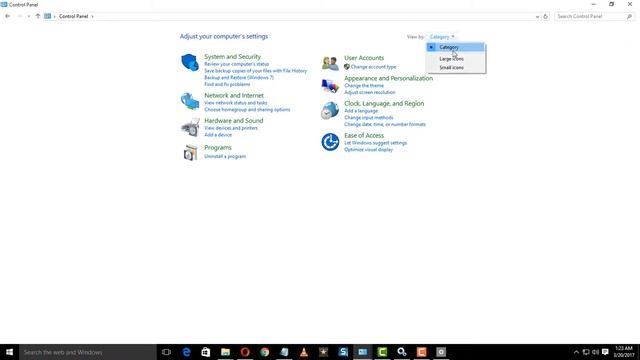
Task: Open the Programs heading link
Action: coord(218,147)
